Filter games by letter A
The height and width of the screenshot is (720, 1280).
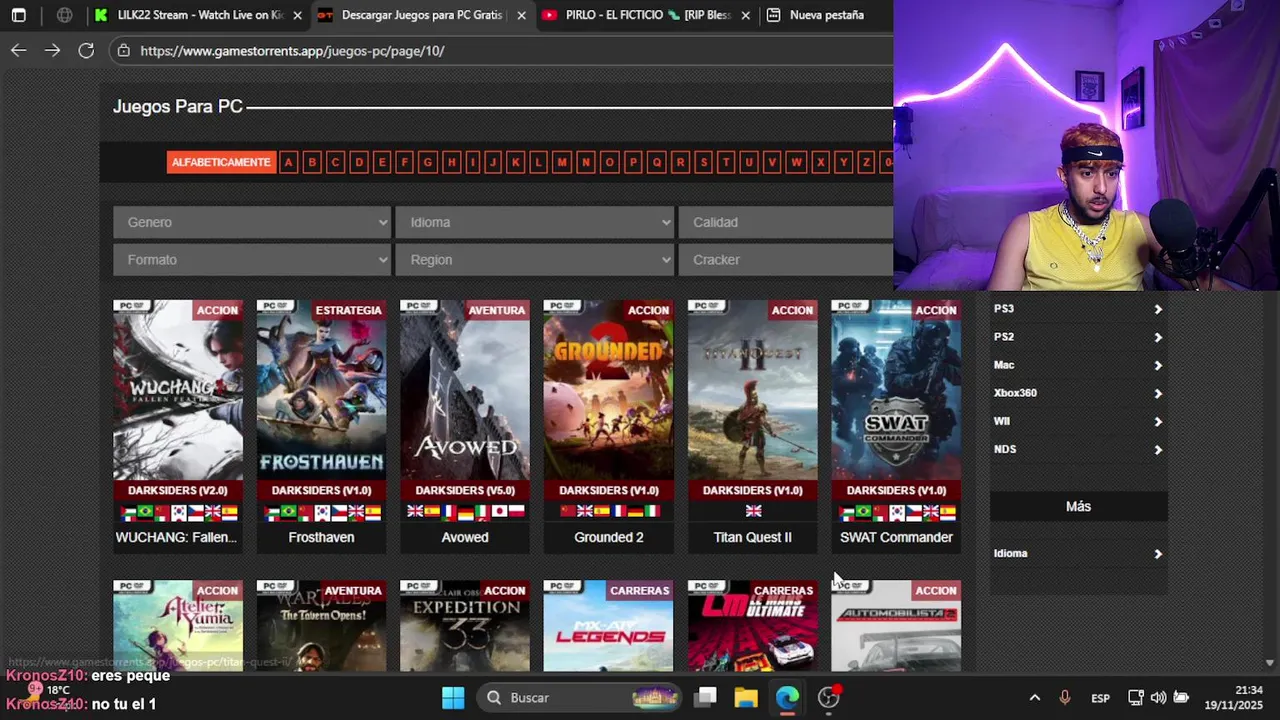(288, 162)
